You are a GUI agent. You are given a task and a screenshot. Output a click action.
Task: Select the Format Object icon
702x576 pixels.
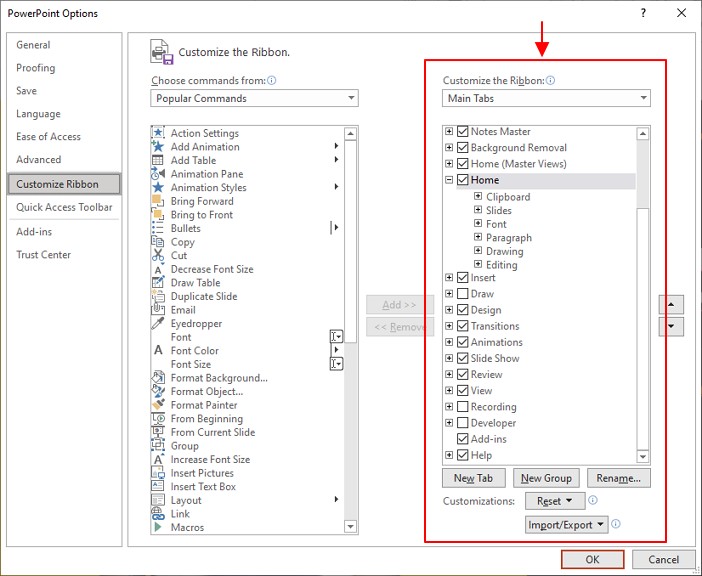click(x=158, y=391)
